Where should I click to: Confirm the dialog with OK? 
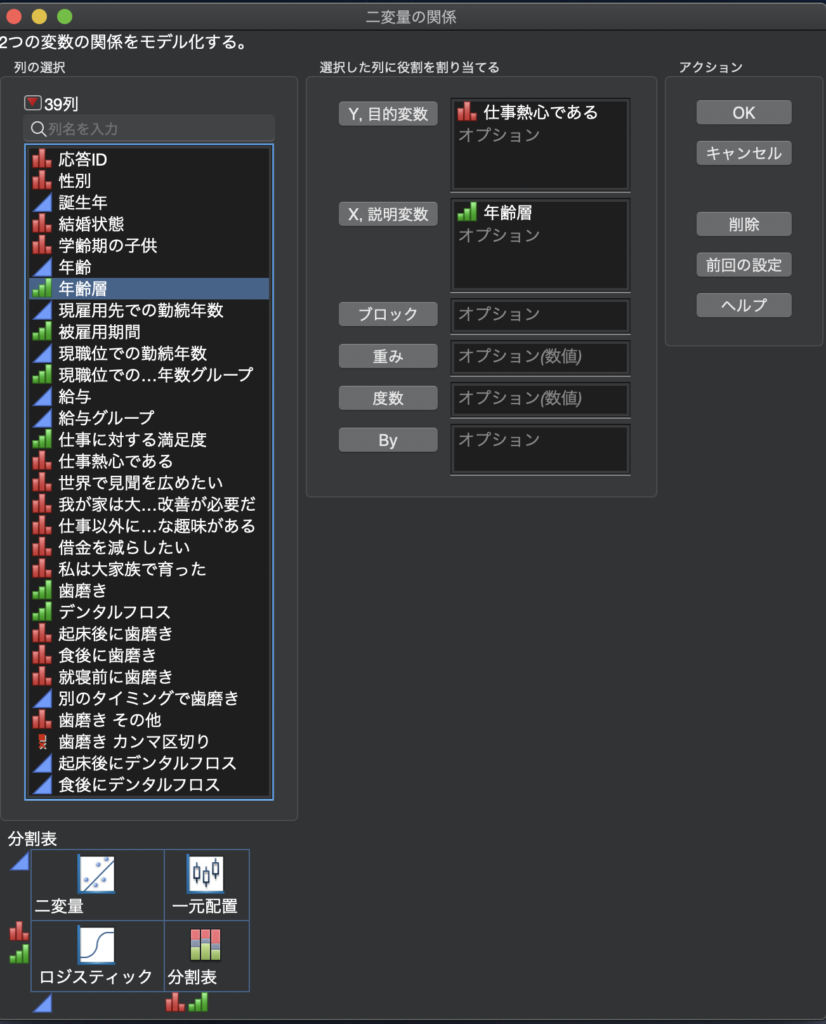[x=744, y=112]
